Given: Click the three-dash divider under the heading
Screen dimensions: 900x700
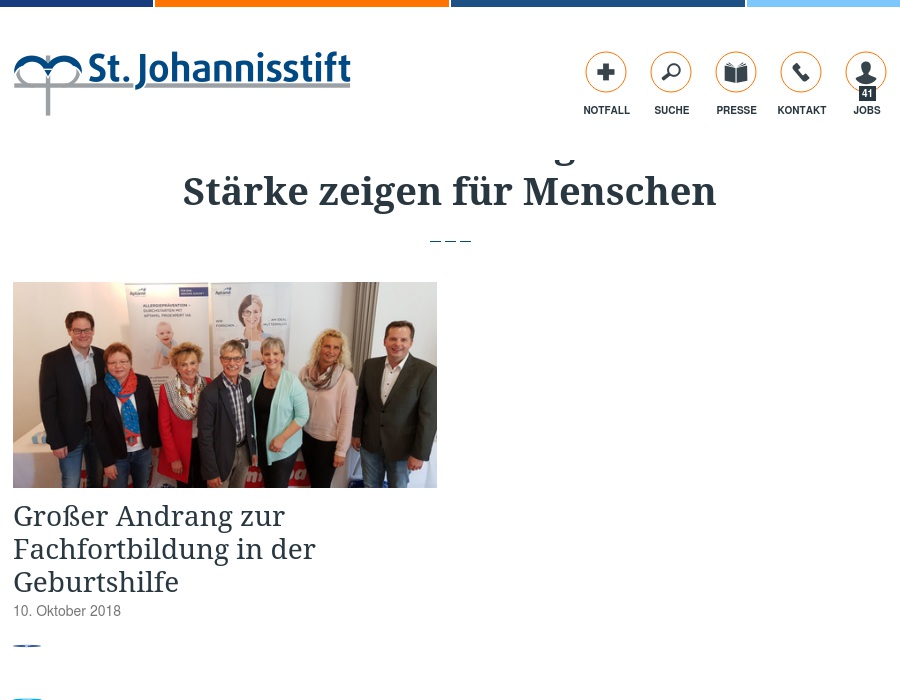Looking at the screenshot, I should [450, 241].
